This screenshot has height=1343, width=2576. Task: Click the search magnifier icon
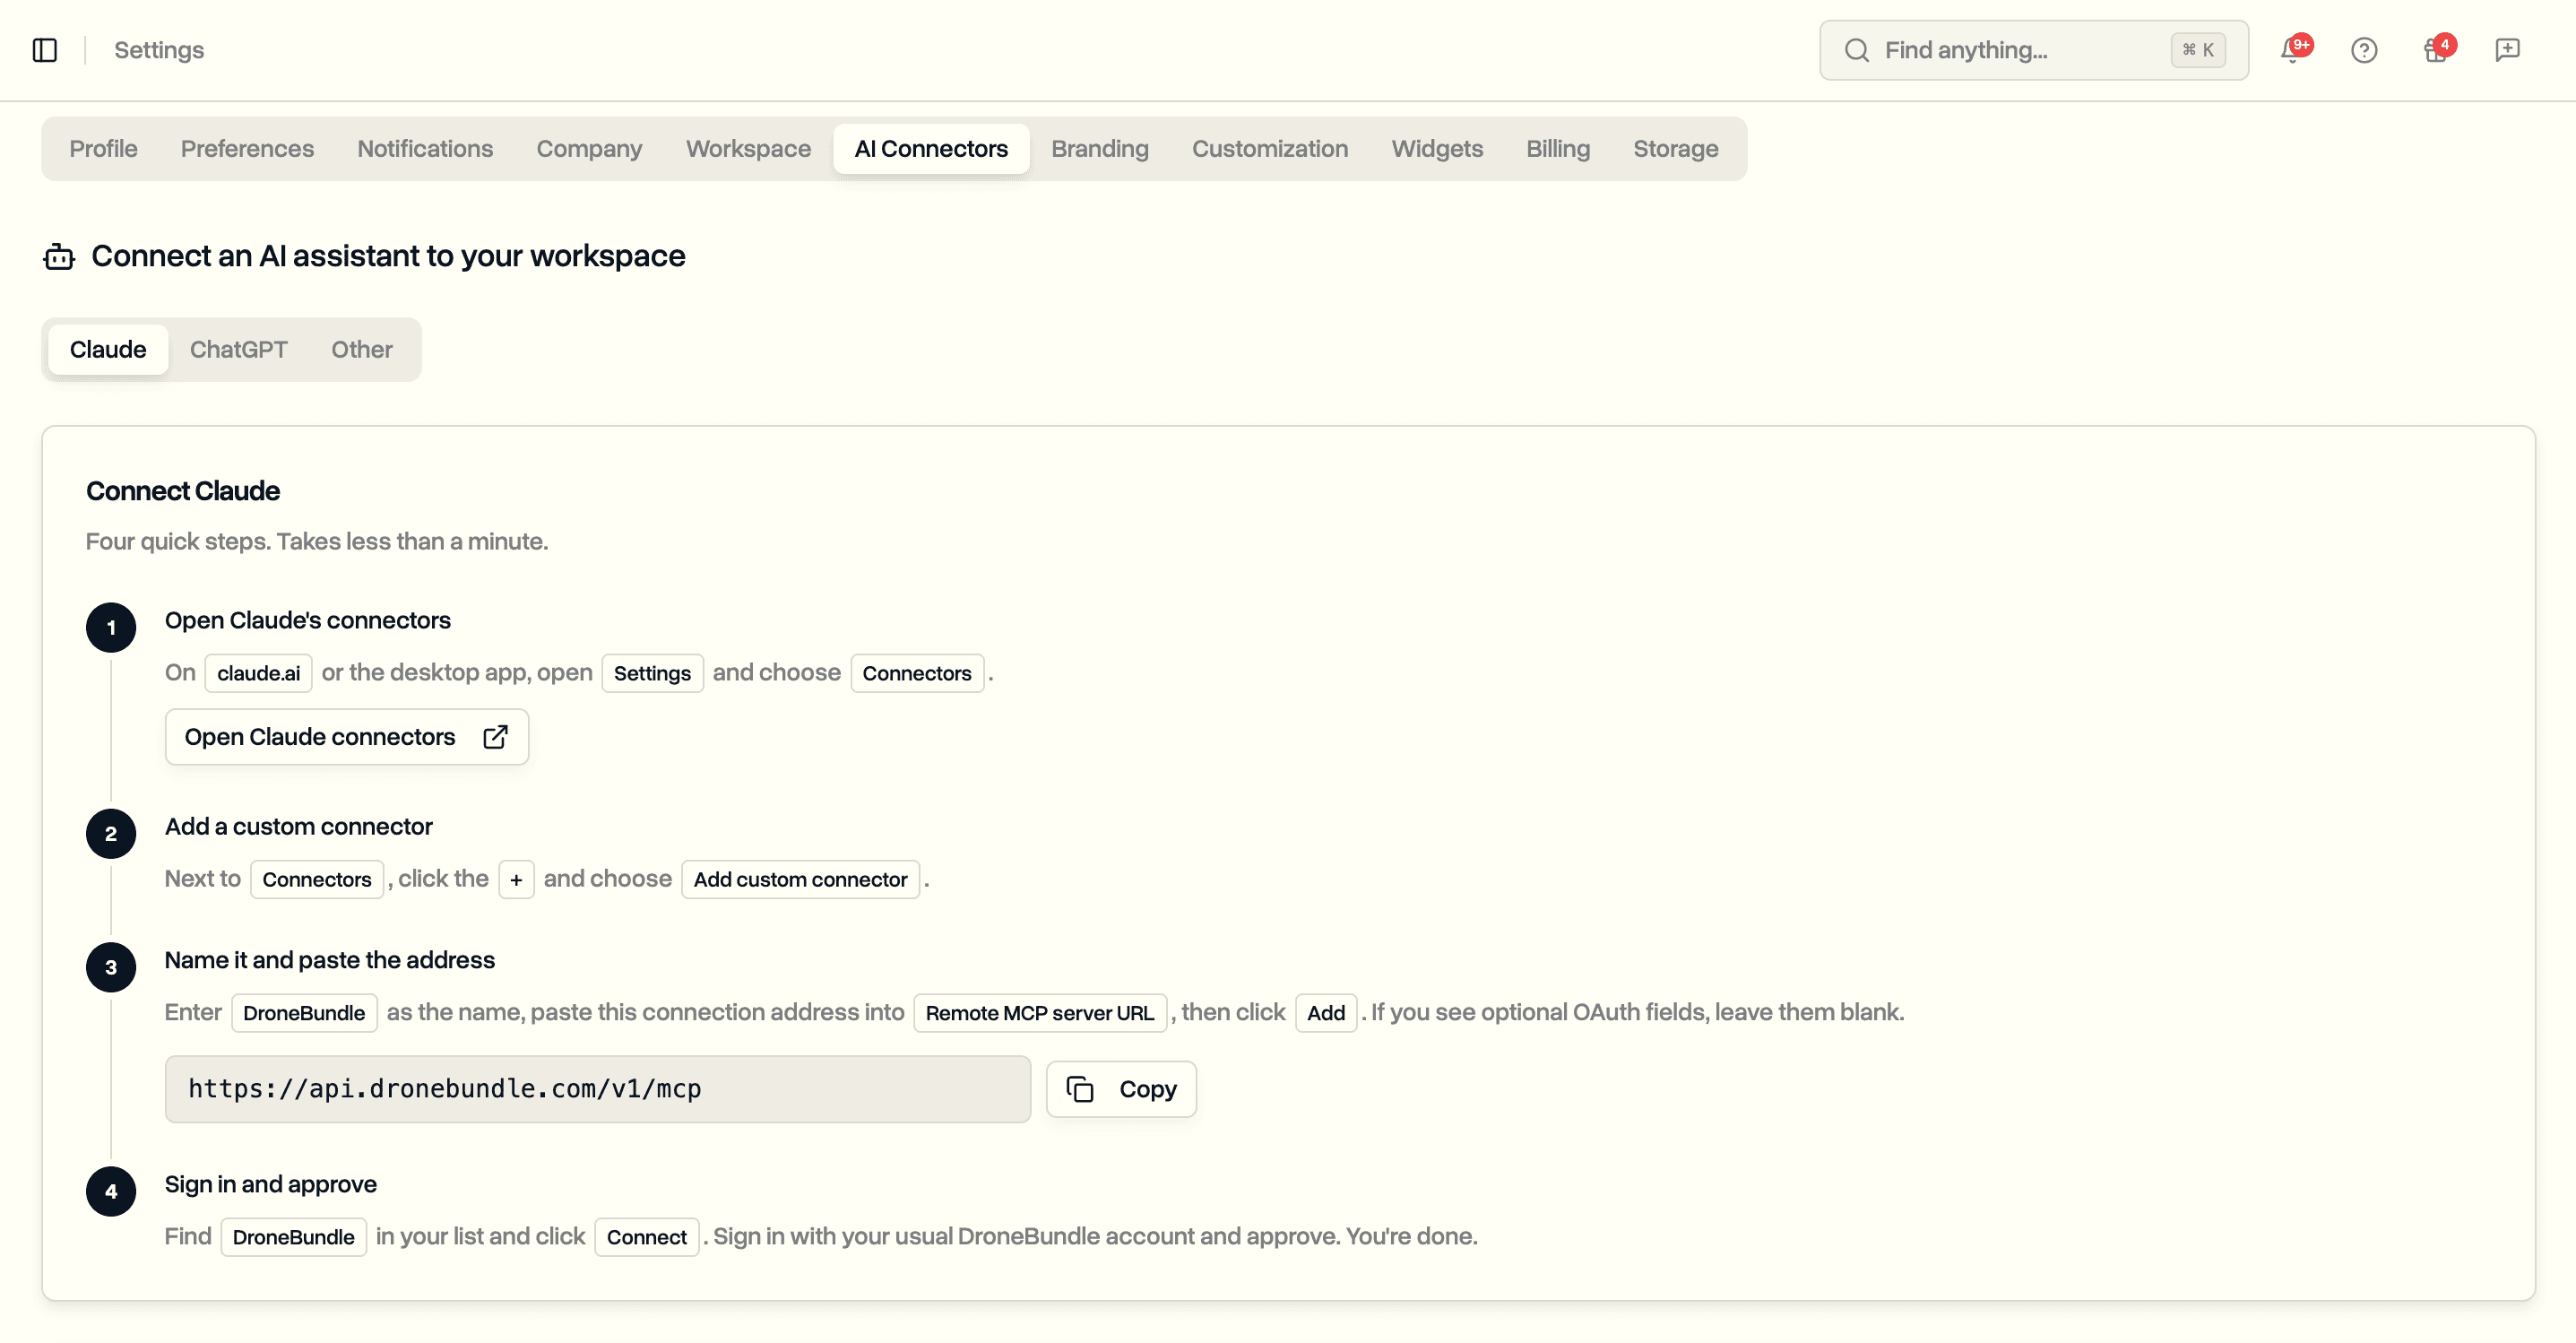(1857, 50)
